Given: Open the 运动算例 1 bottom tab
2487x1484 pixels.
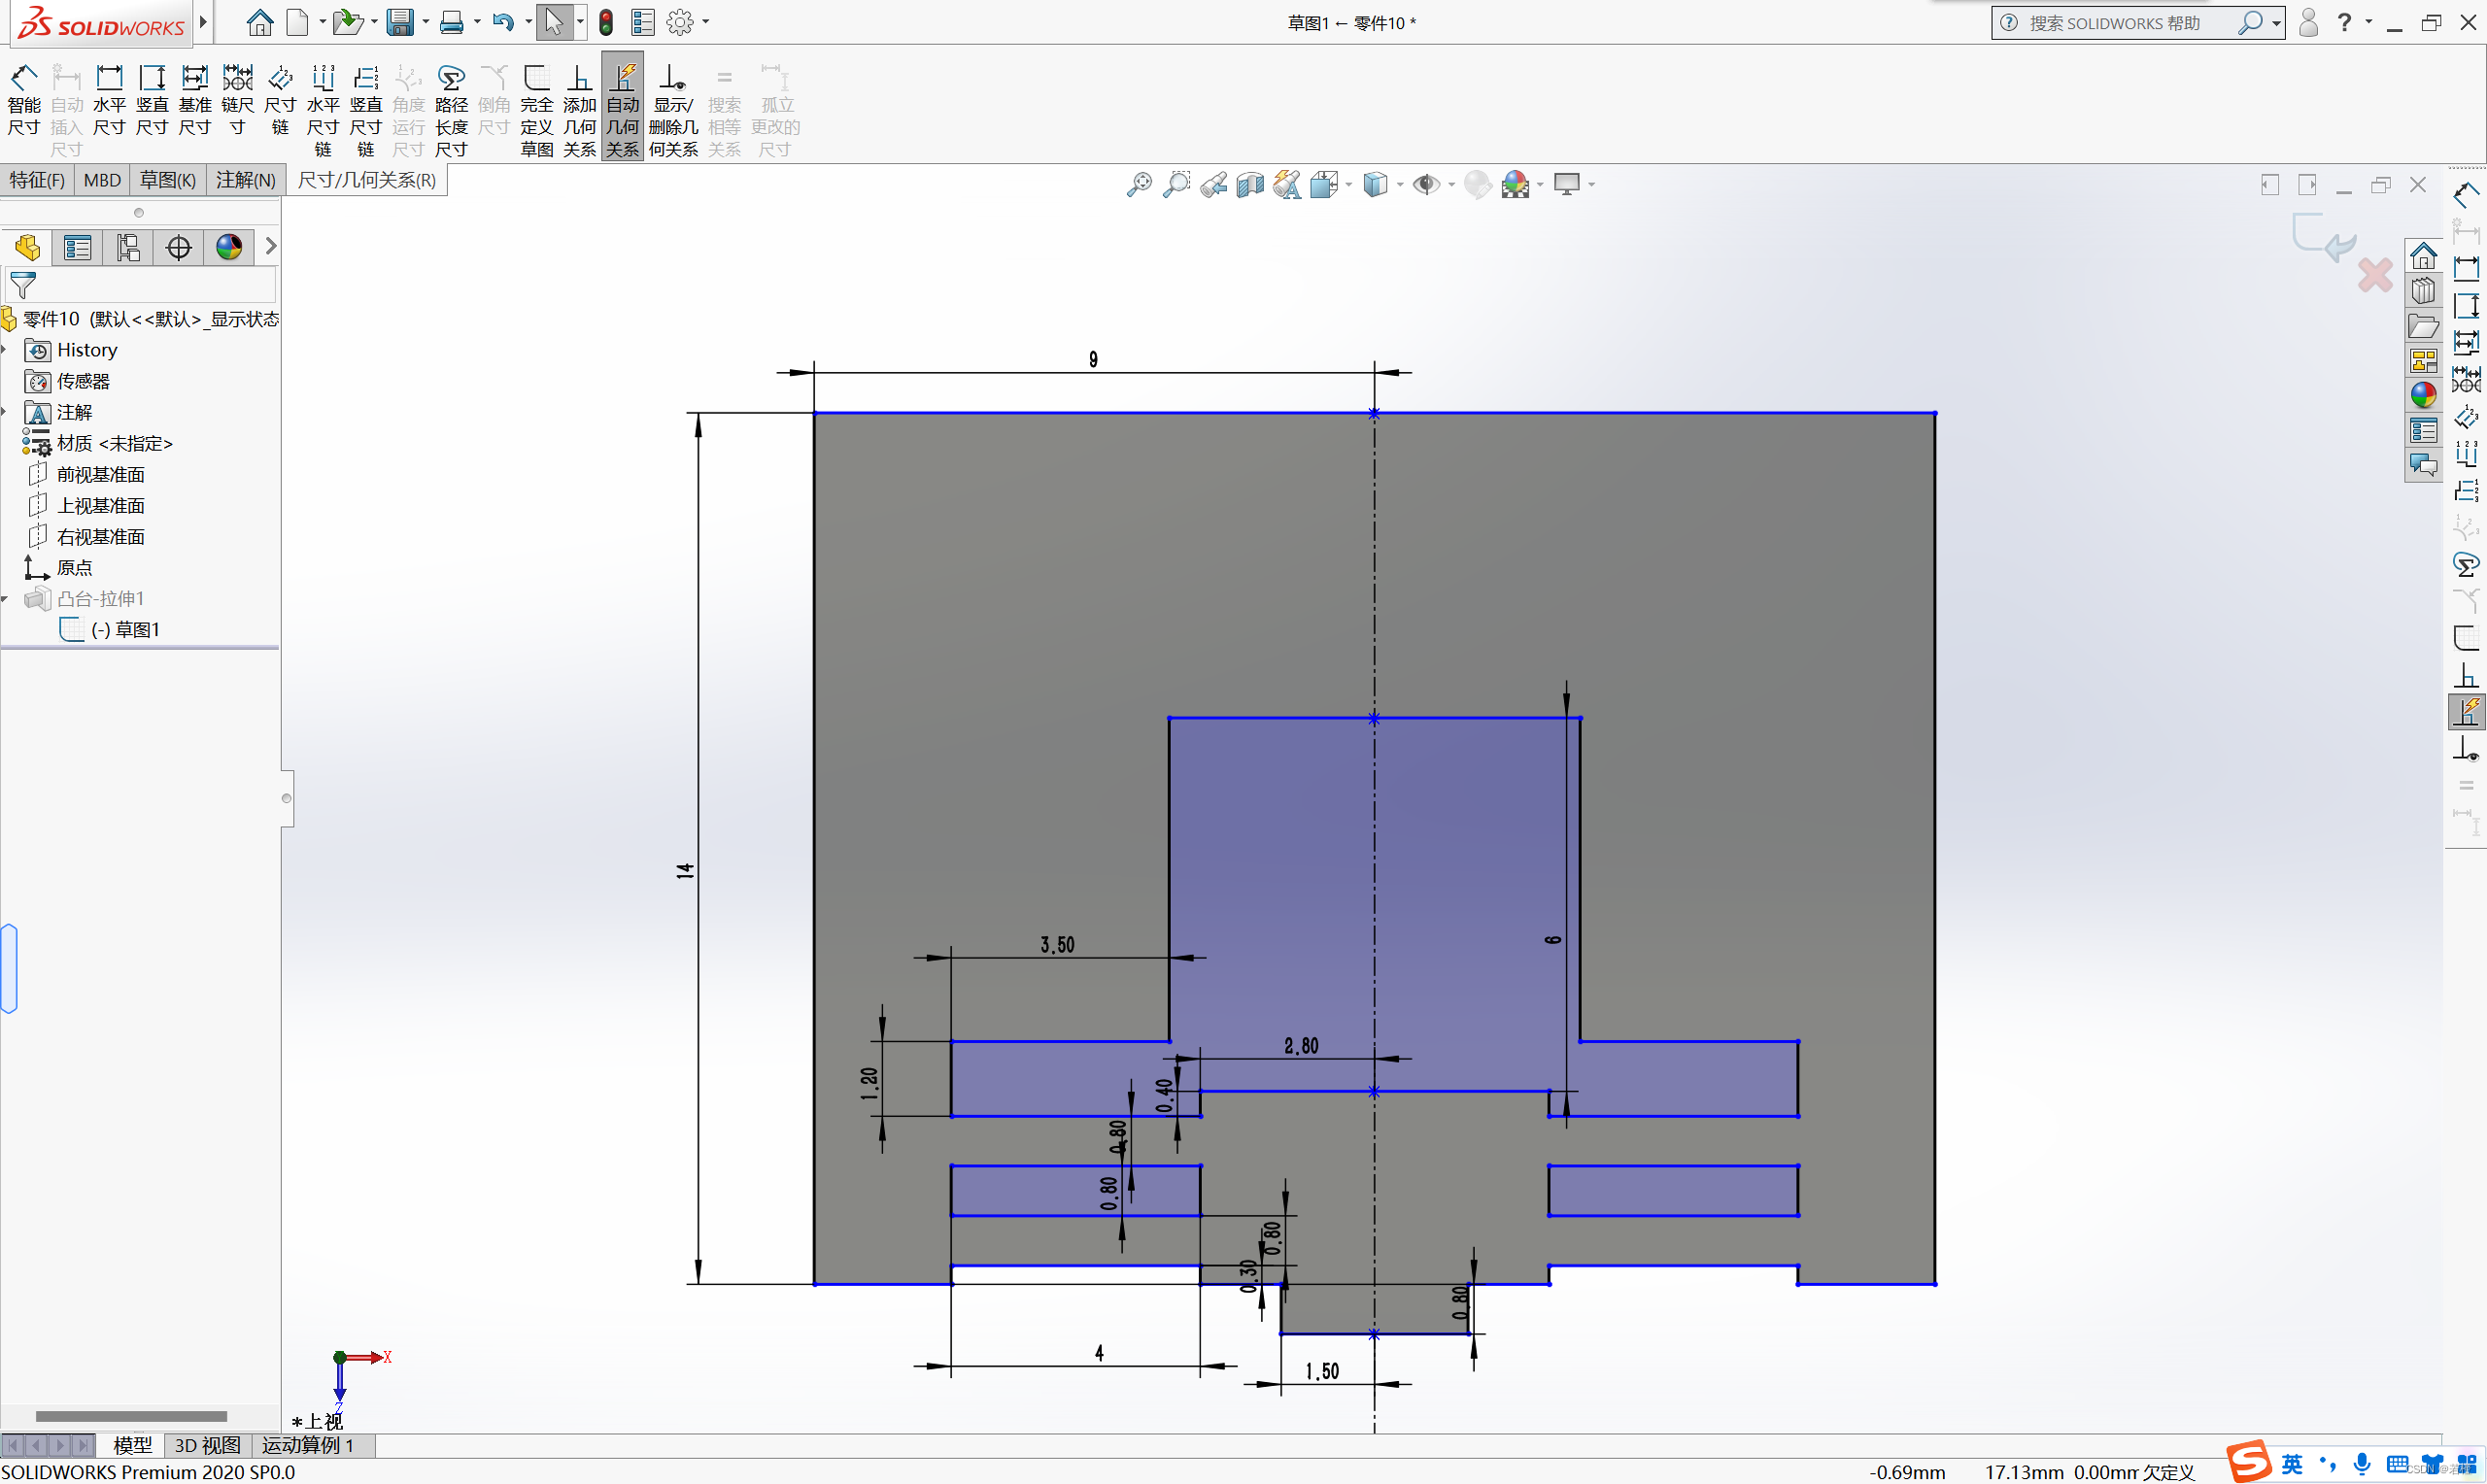Looking at the screenshot, I should tap(307, 1445).
